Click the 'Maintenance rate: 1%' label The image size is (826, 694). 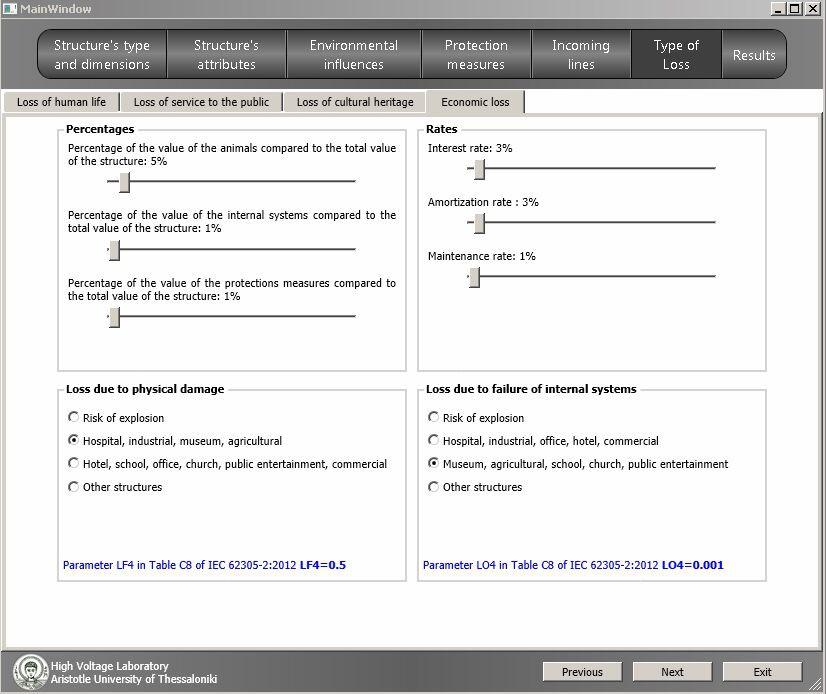[481, 256]
